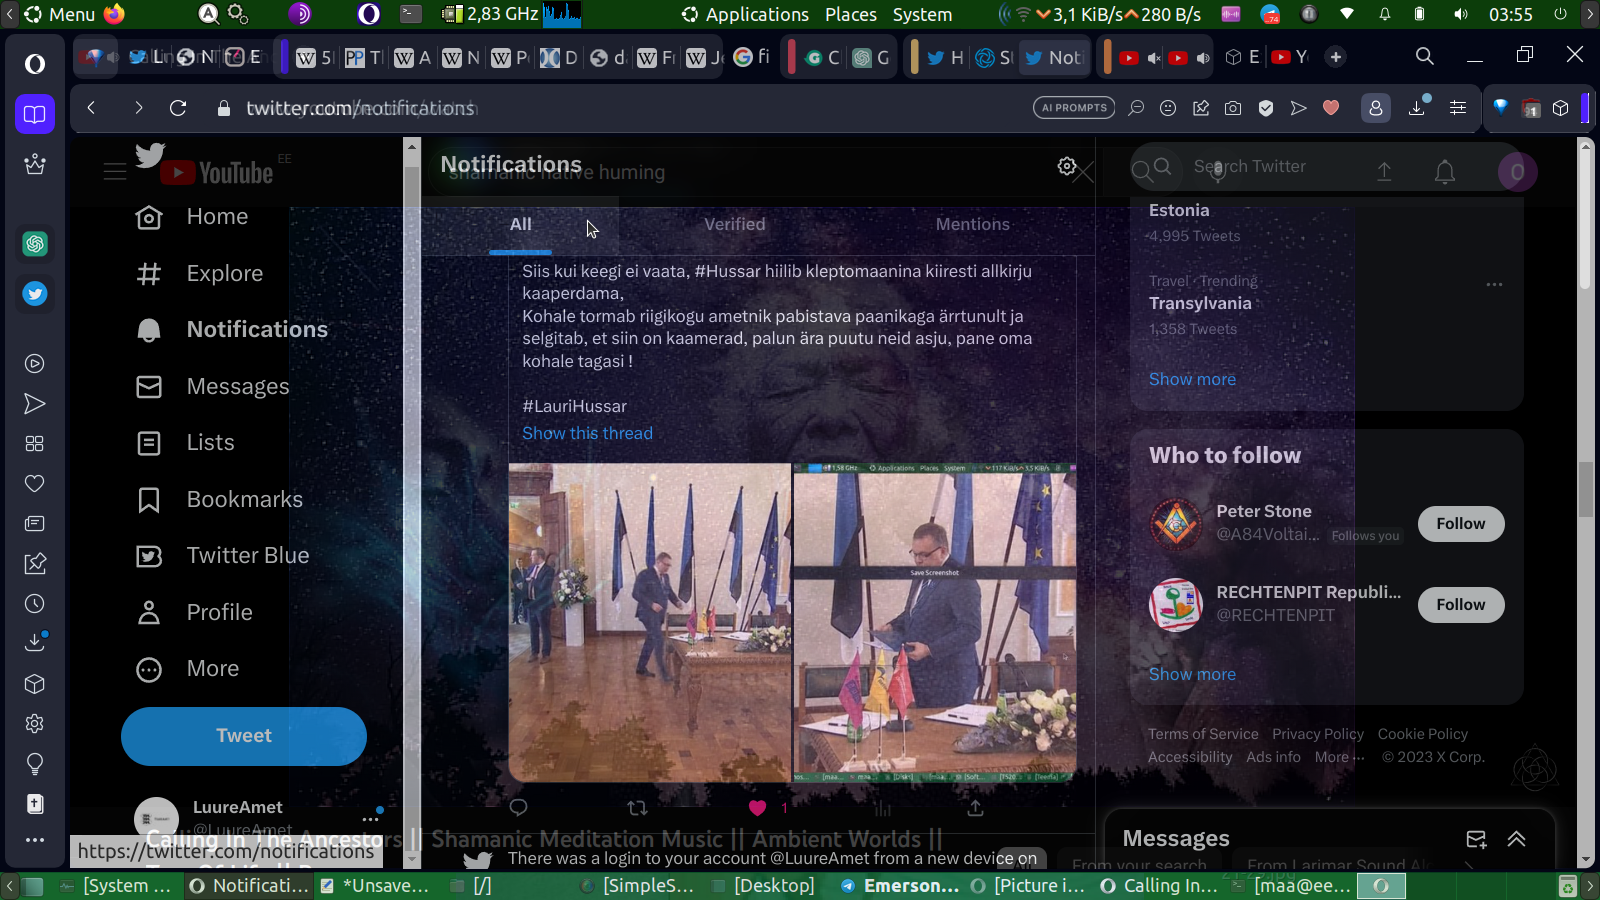Expand the Messages drawer

[x=1517, y=839]
